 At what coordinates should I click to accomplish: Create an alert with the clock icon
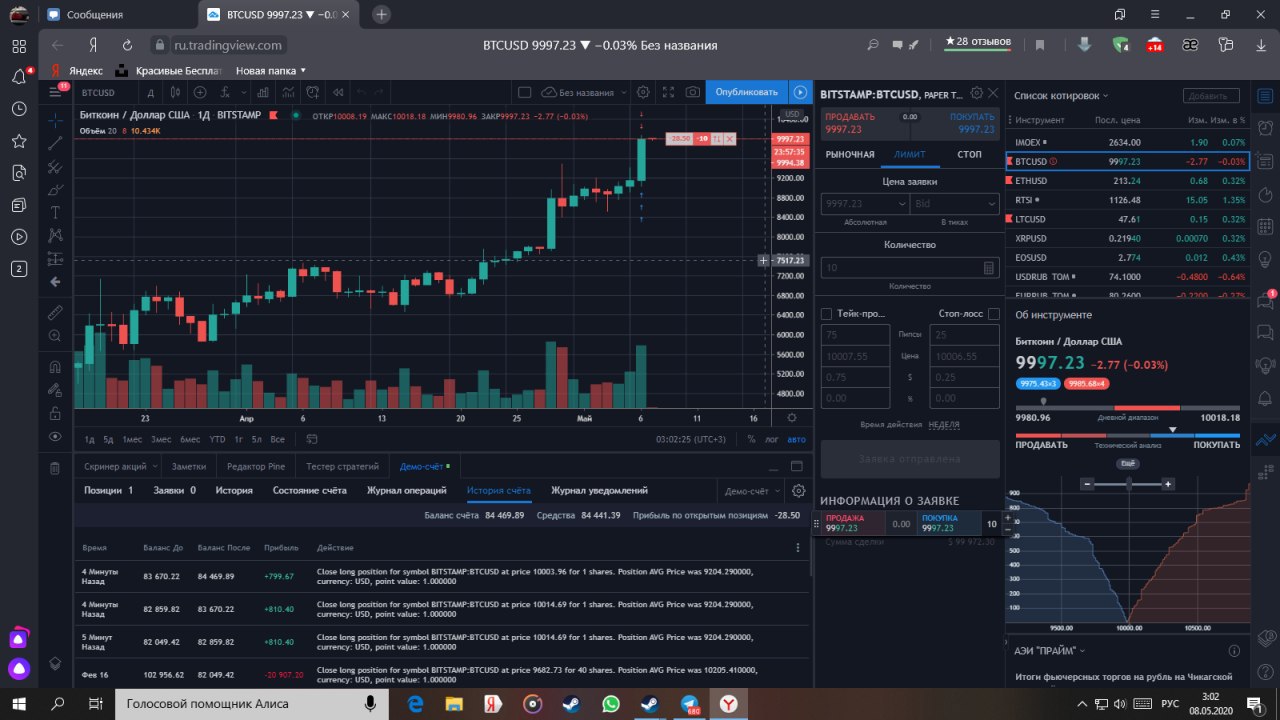[313, 92]
